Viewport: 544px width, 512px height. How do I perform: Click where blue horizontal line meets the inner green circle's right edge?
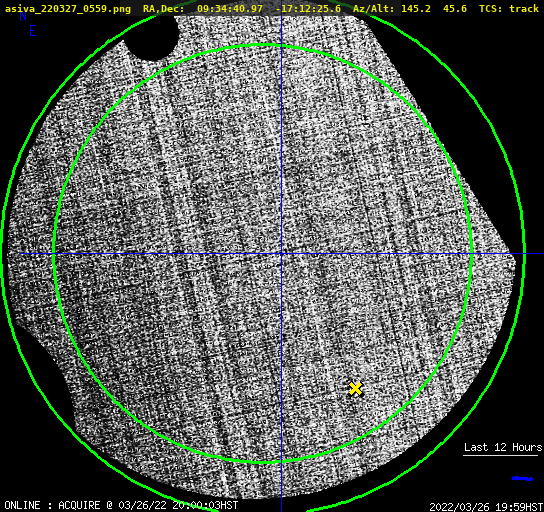[x=471, y=254]
